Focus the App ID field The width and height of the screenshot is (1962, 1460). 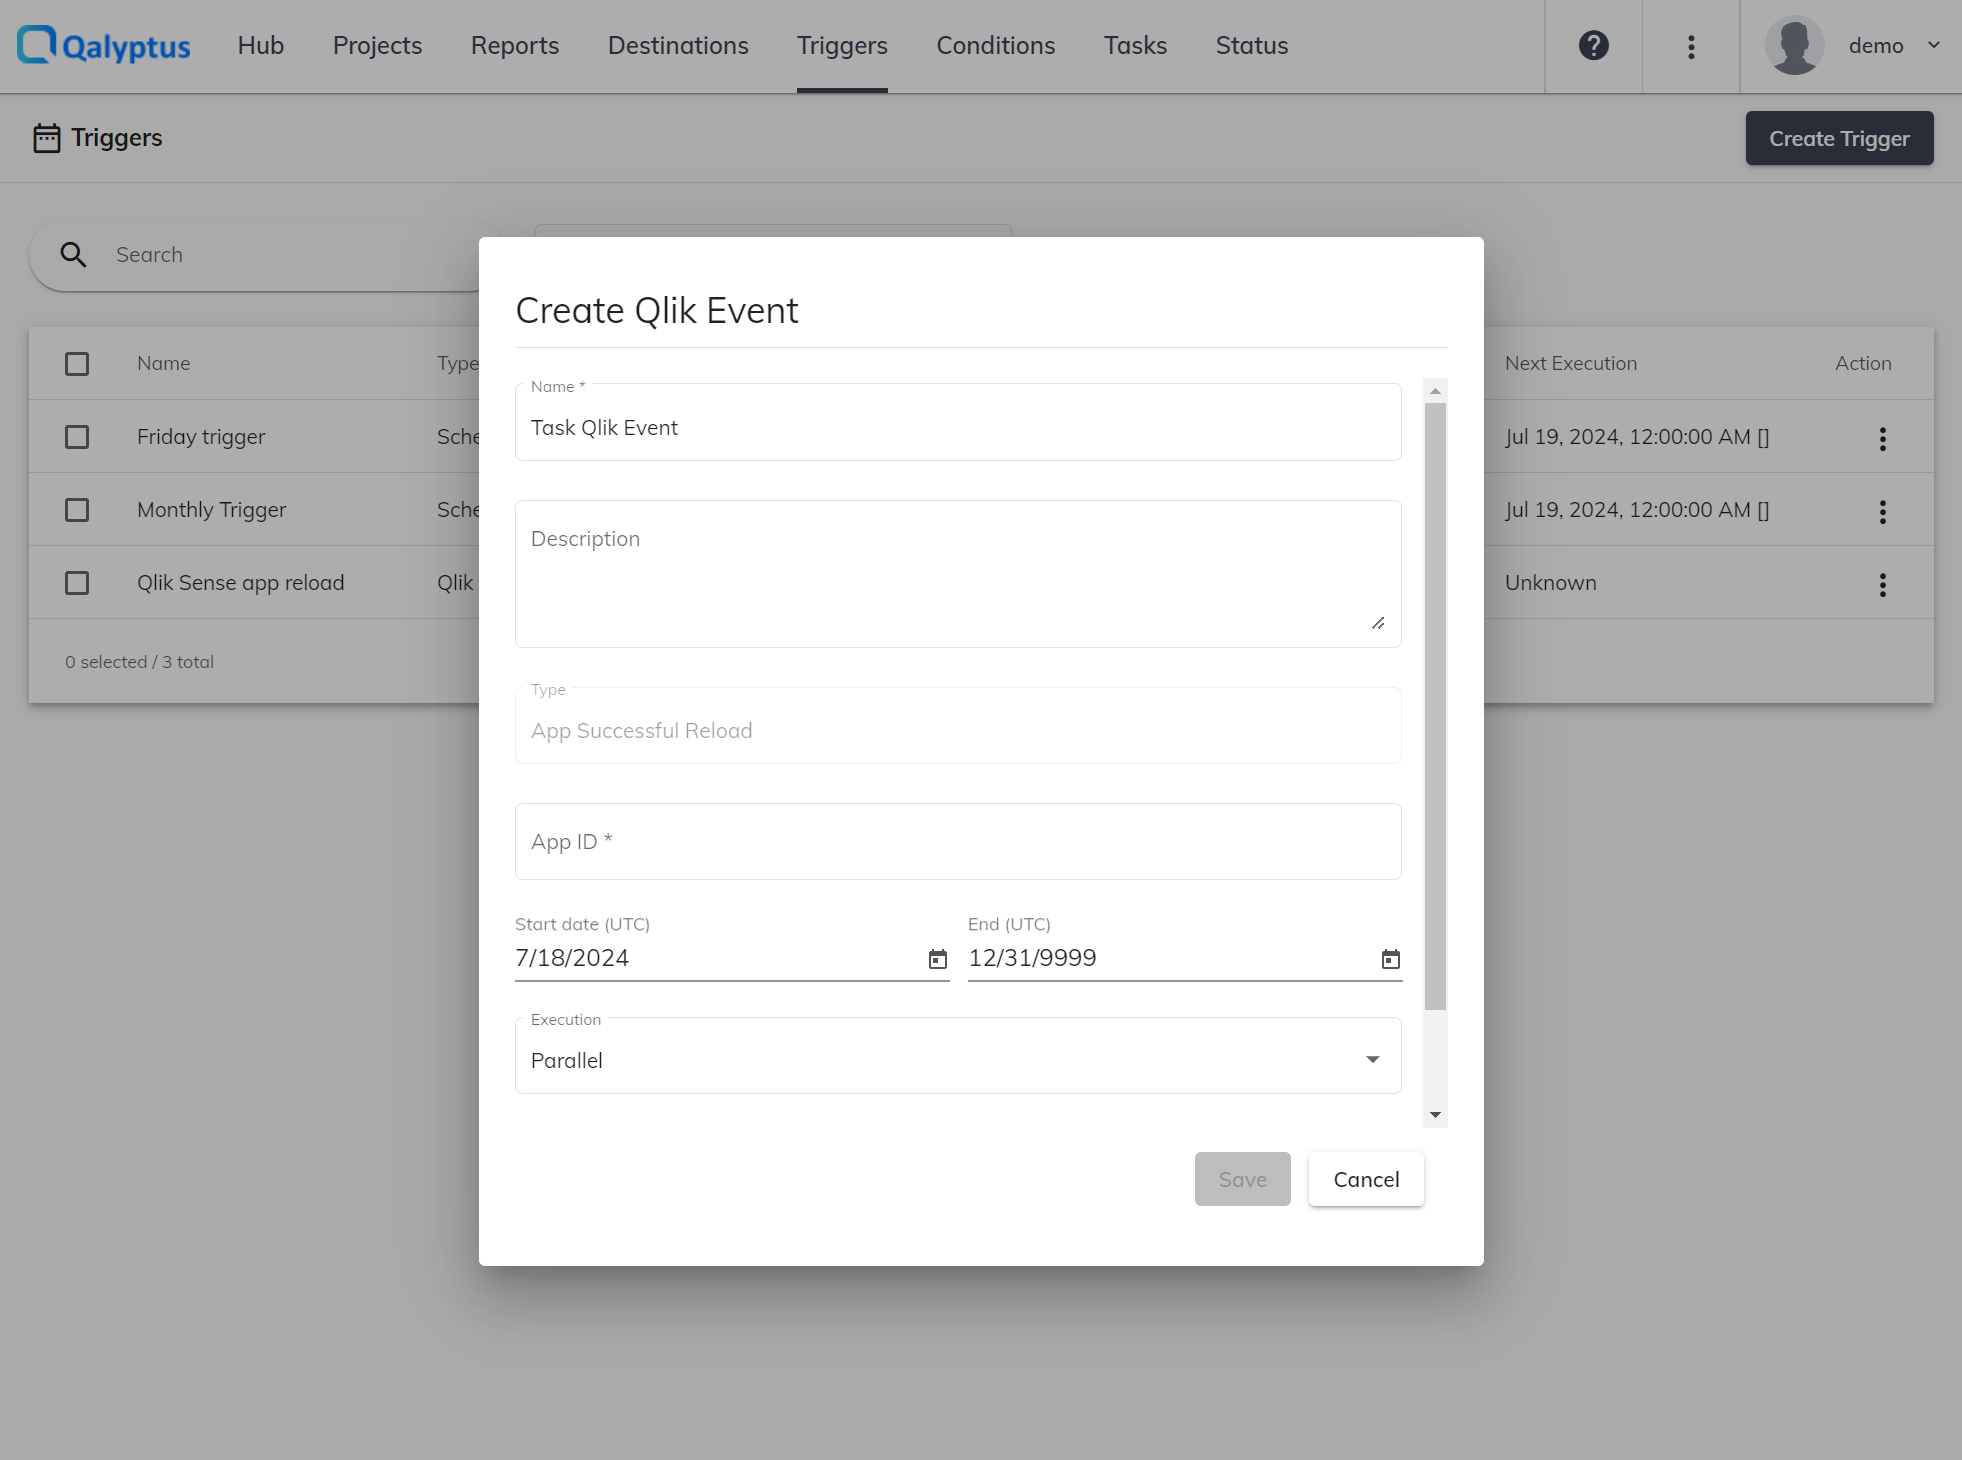pos(958,842)
